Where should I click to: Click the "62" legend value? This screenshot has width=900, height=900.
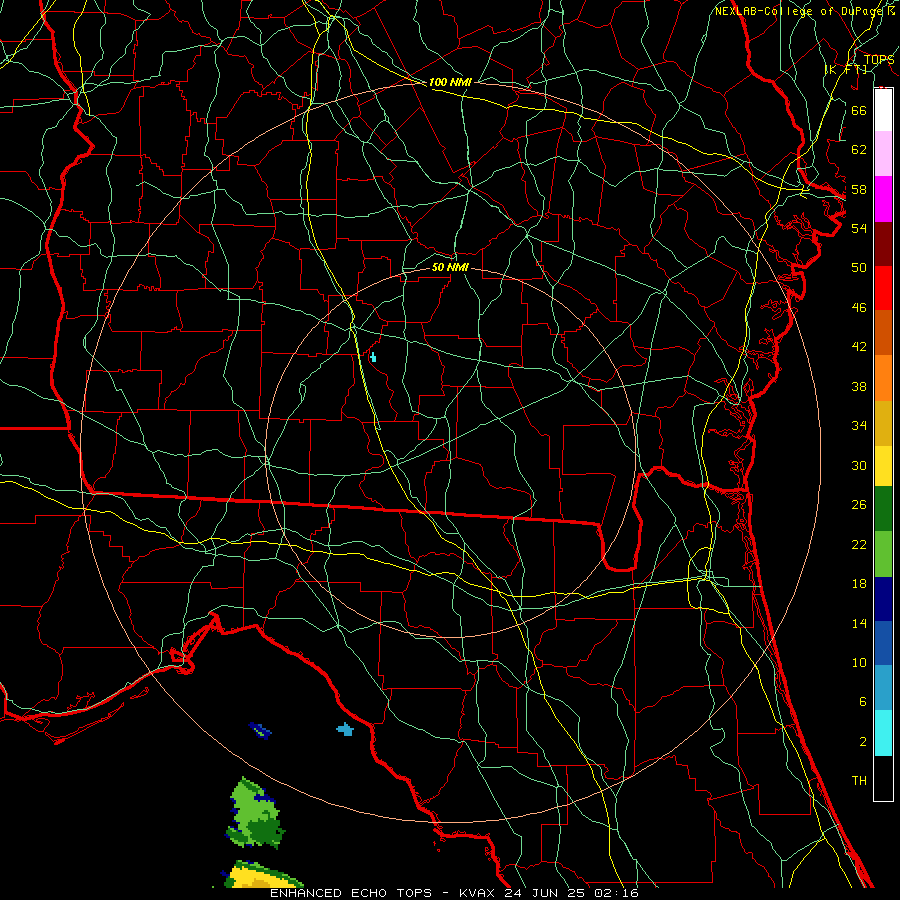[859, 150]
